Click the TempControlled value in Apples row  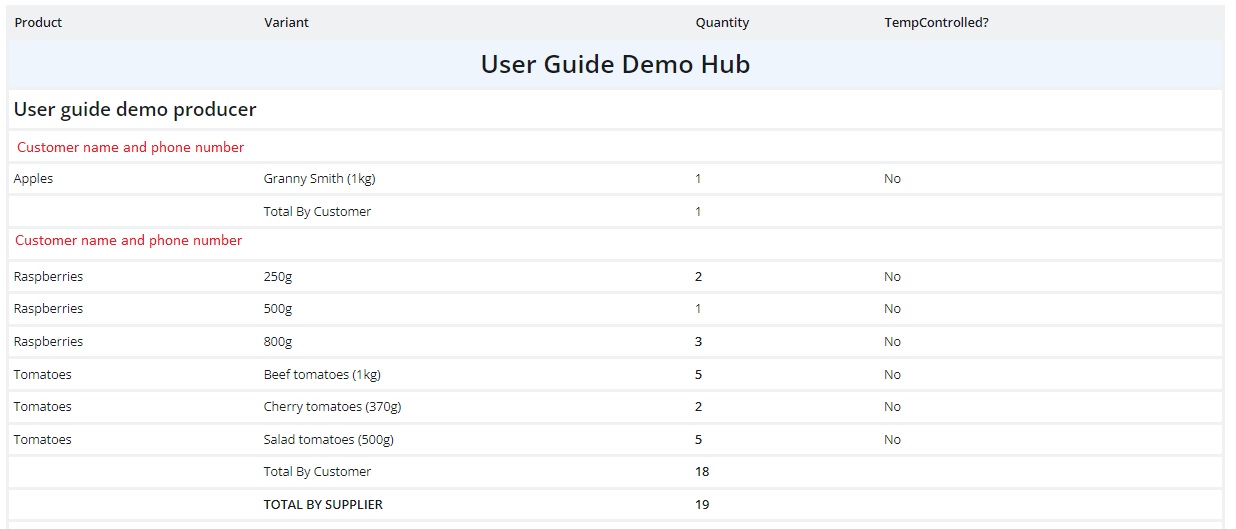point(892,179)
